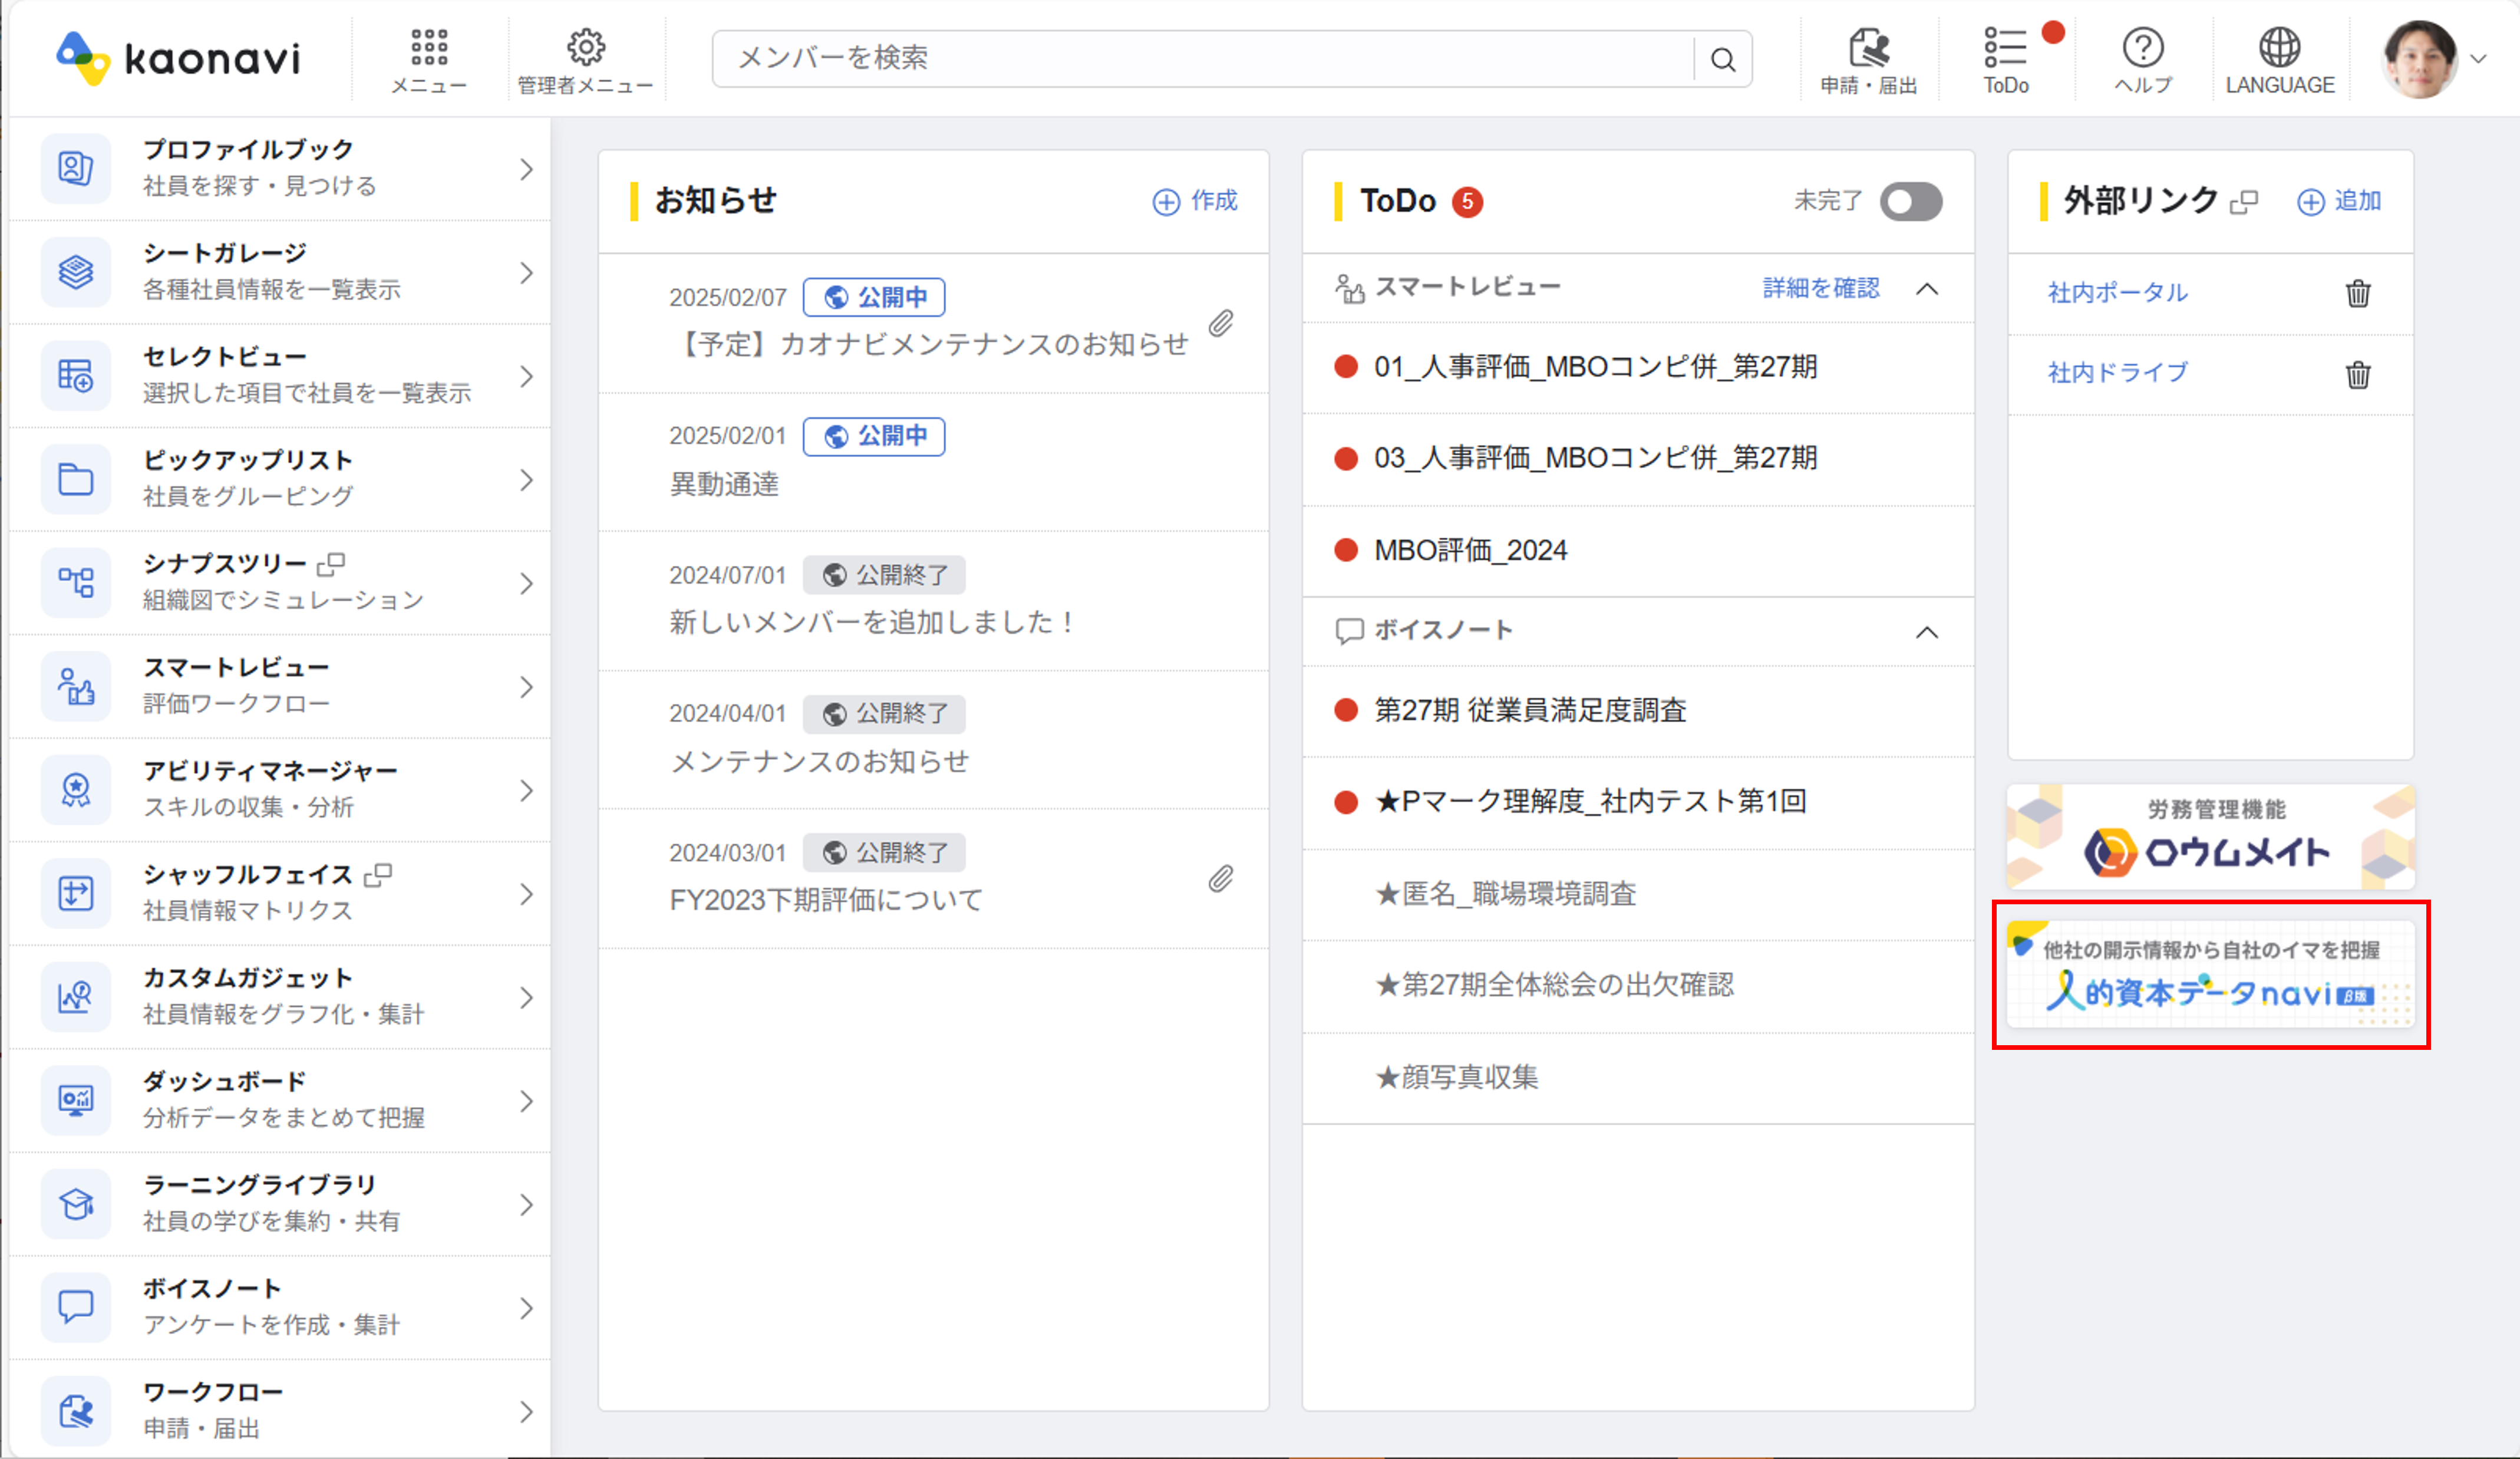Viewport: 2520px width, 1459px height.
Task: Click the ダッシュボード icon in sidebar
Action: click(76, 1100)
